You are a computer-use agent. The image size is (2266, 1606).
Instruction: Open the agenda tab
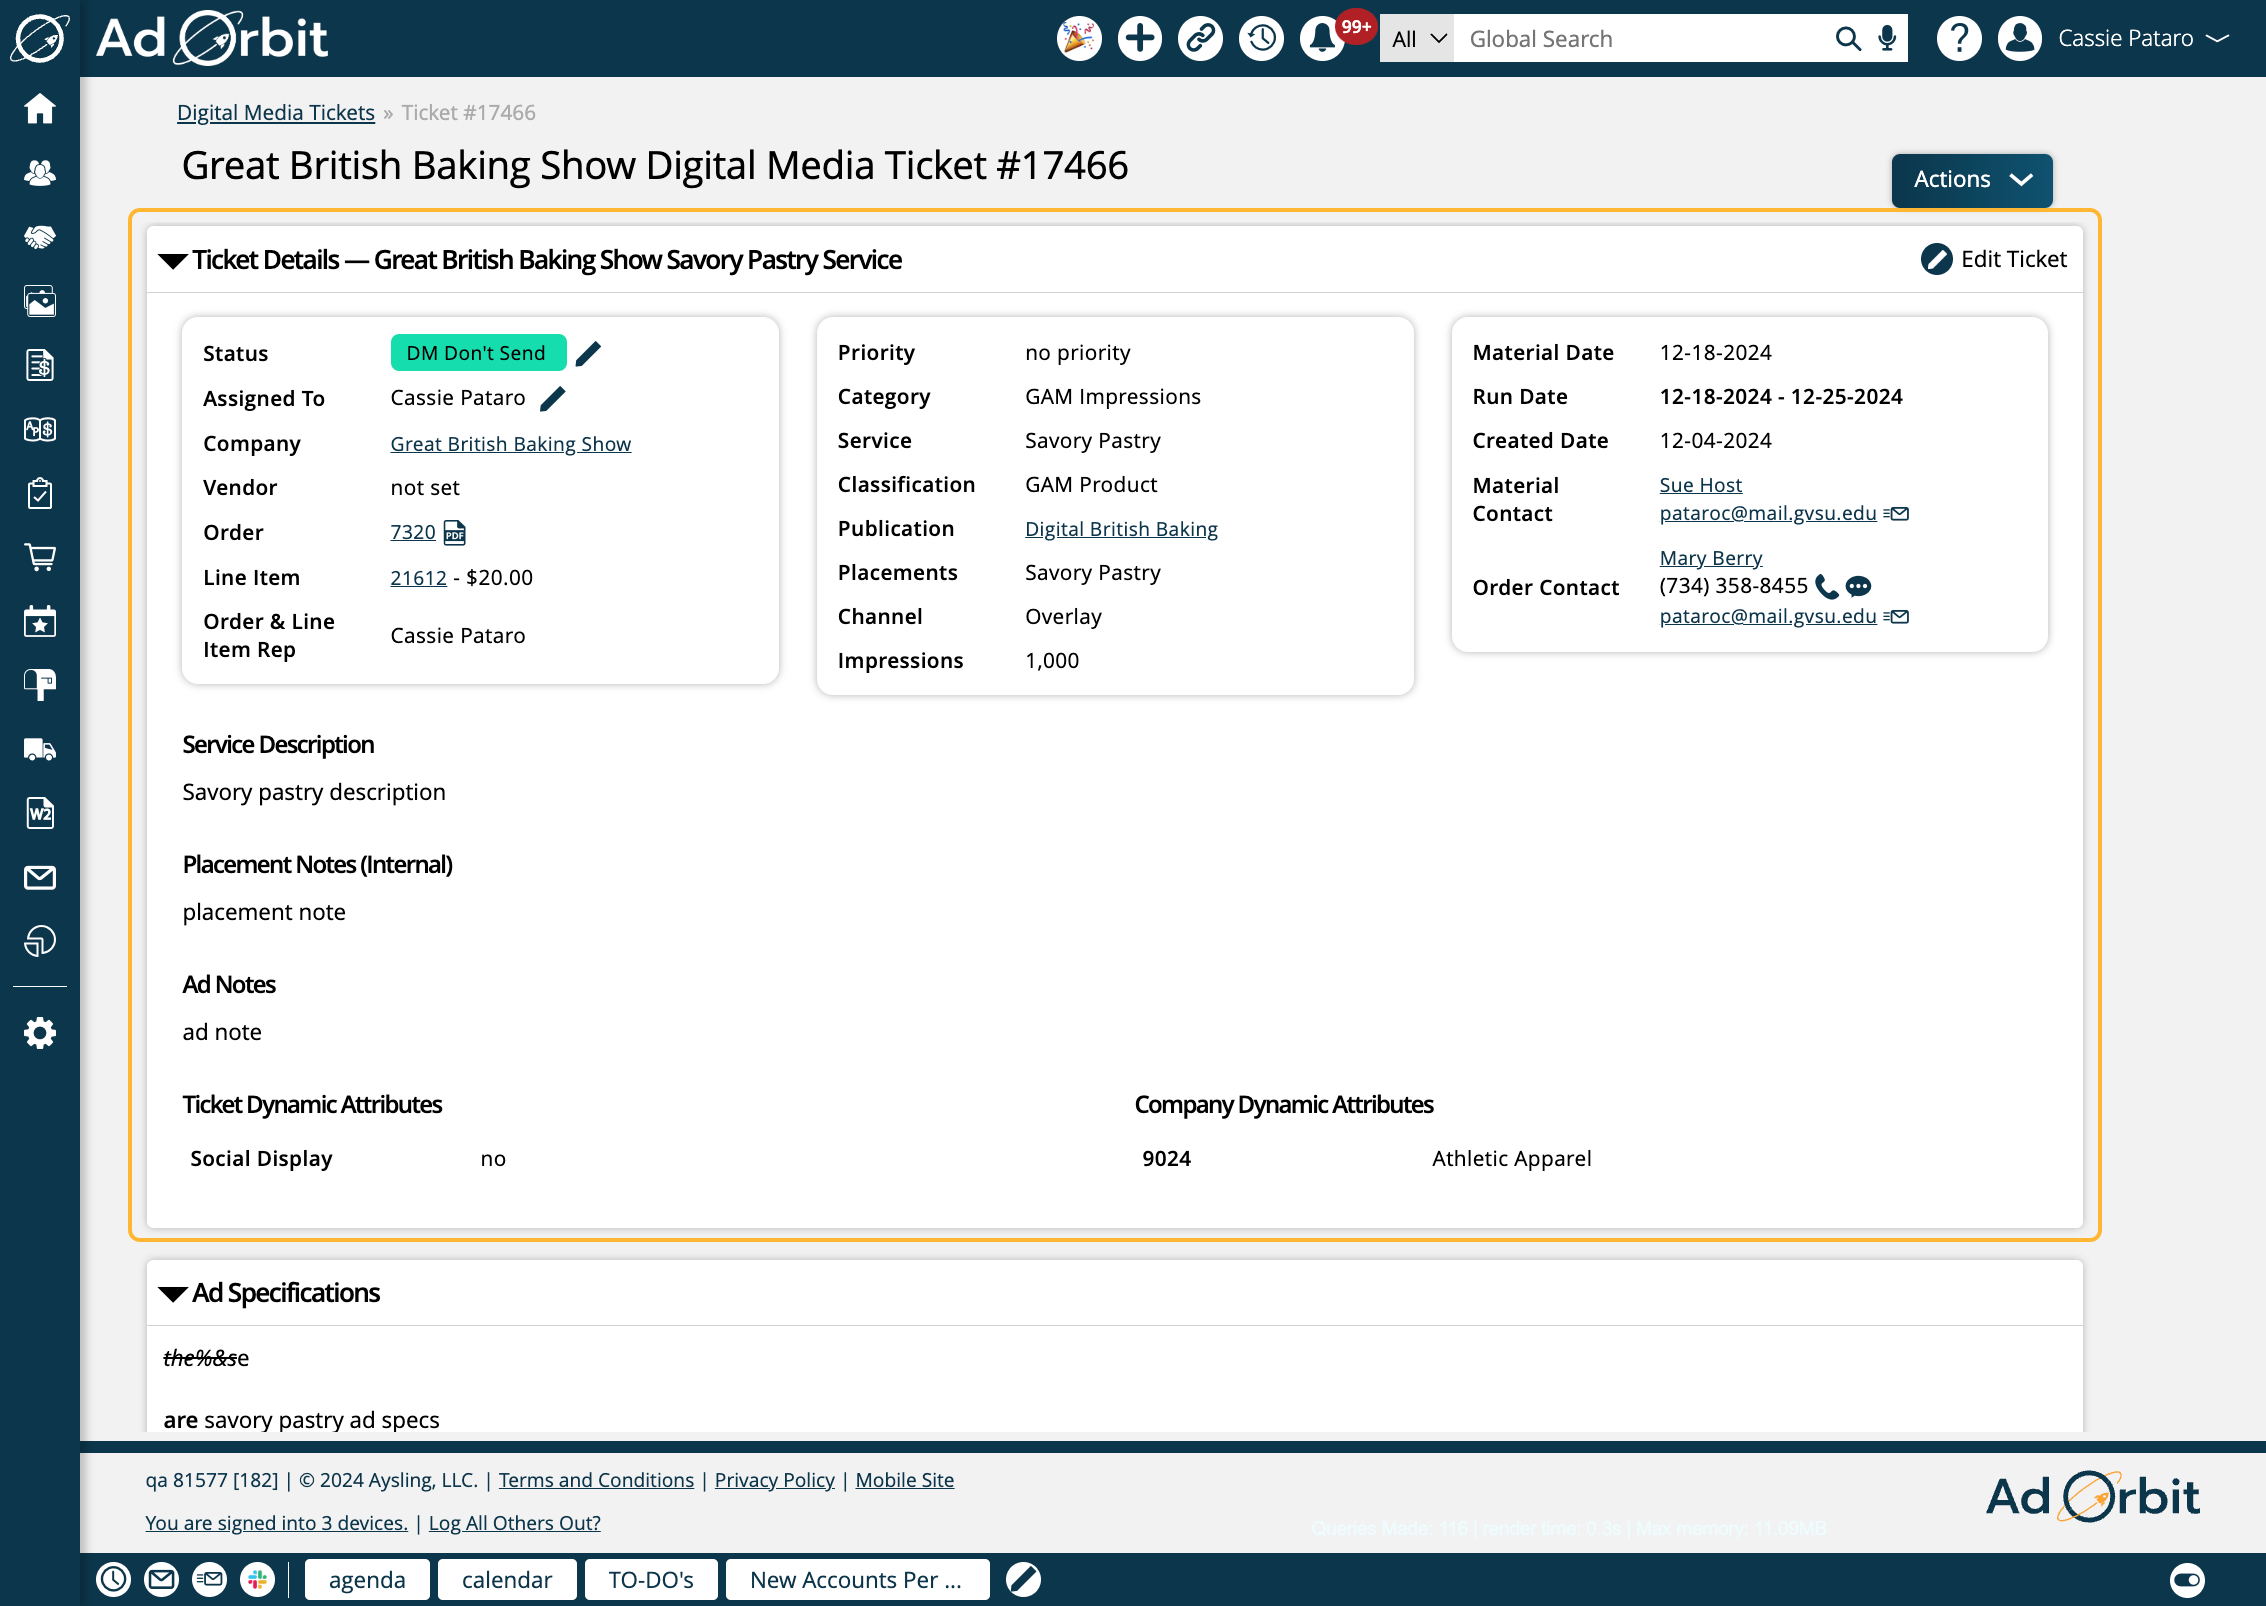pyautogui.click(x=367, y=1579)
